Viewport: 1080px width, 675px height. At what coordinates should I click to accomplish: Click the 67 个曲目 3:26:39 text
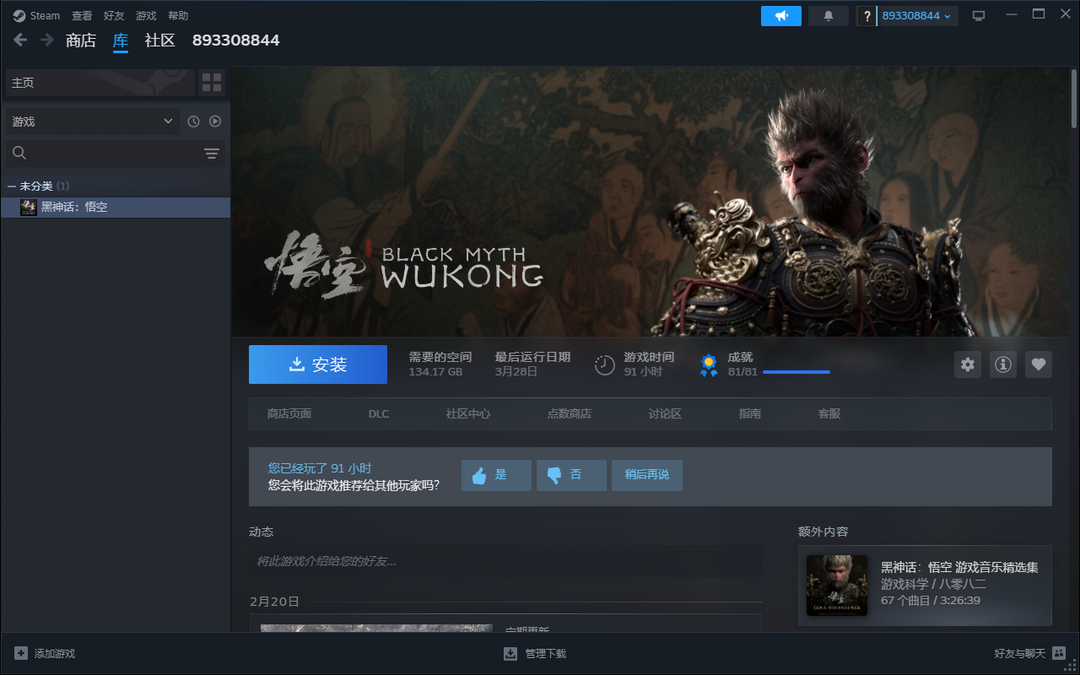931,601
